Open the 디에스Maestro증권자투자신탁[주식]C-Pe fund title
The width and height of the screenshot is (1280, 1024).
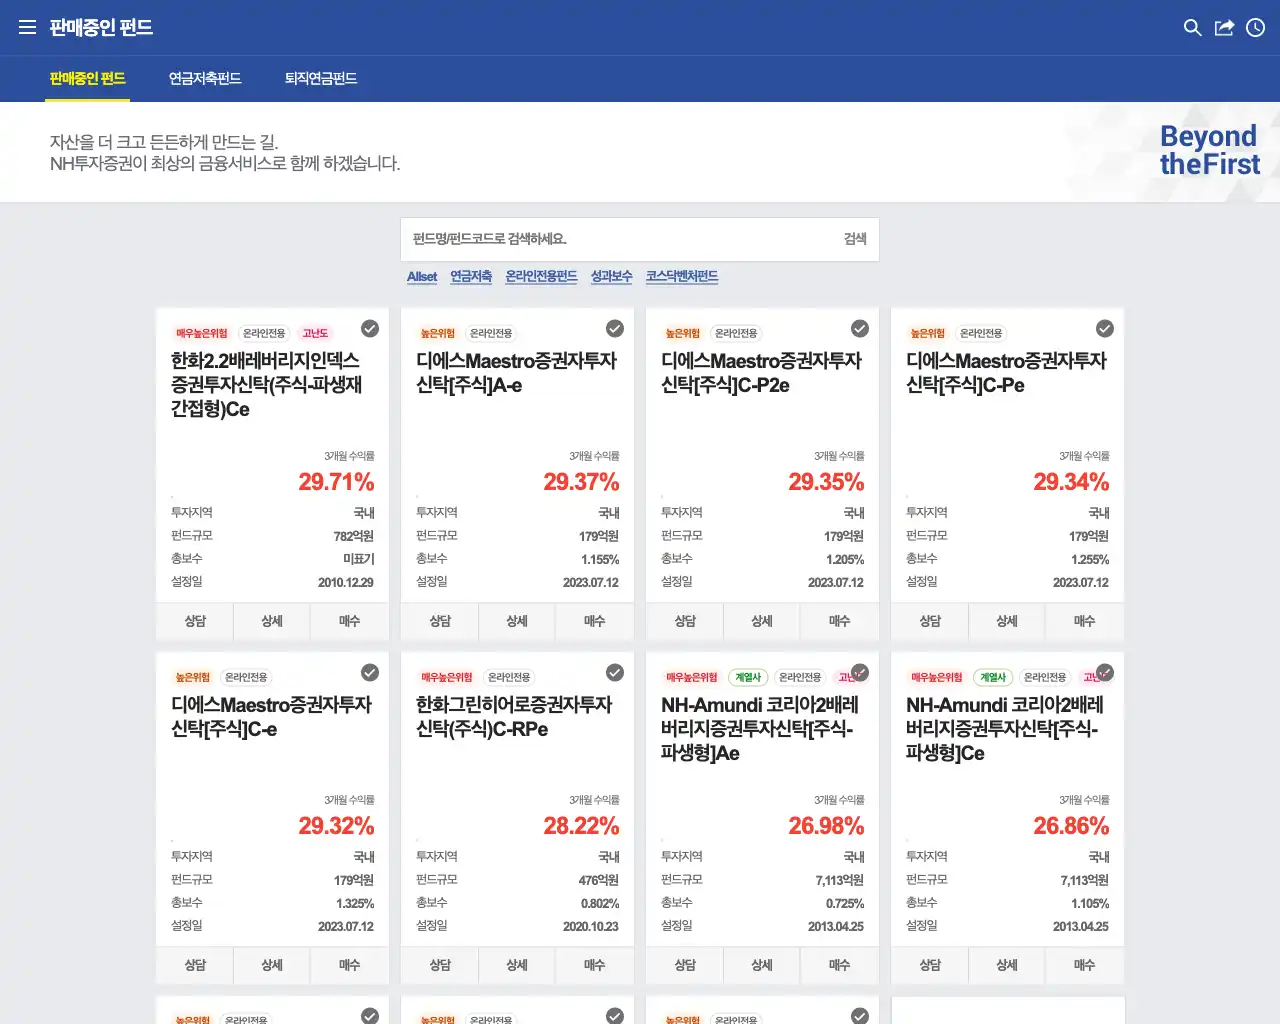(1006, 373)
